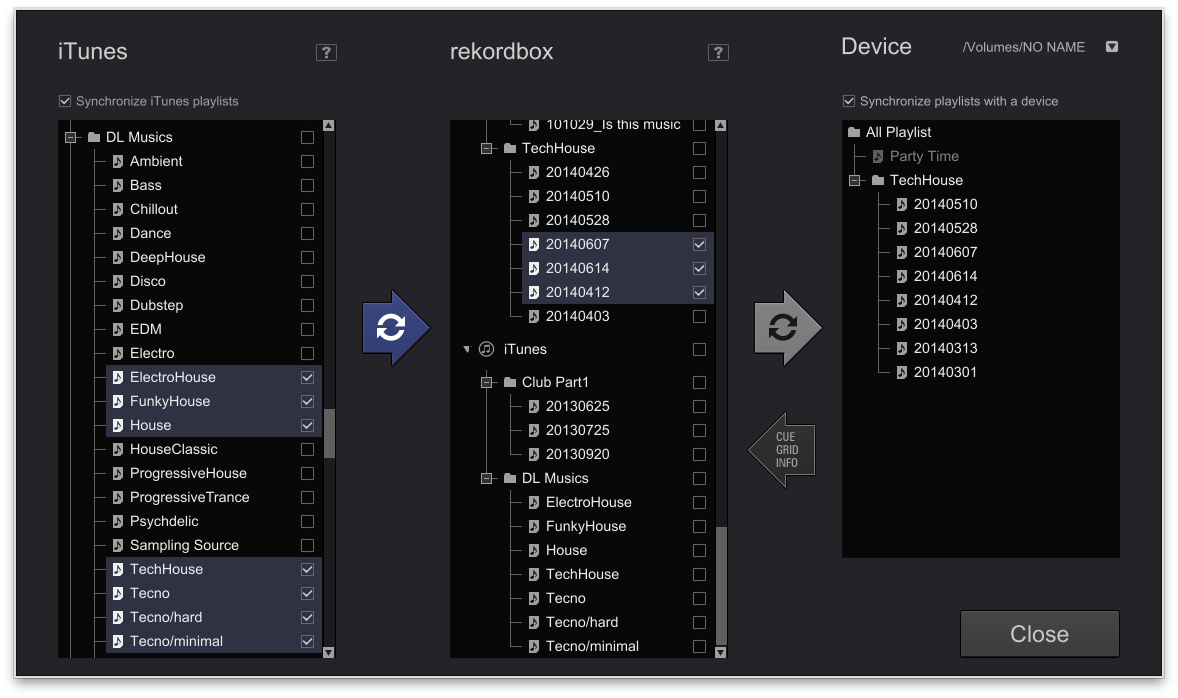Collapse the TechHouse folder in Device panel
The height and width of the screenshot is (698, 1178).
click(854, 180)
